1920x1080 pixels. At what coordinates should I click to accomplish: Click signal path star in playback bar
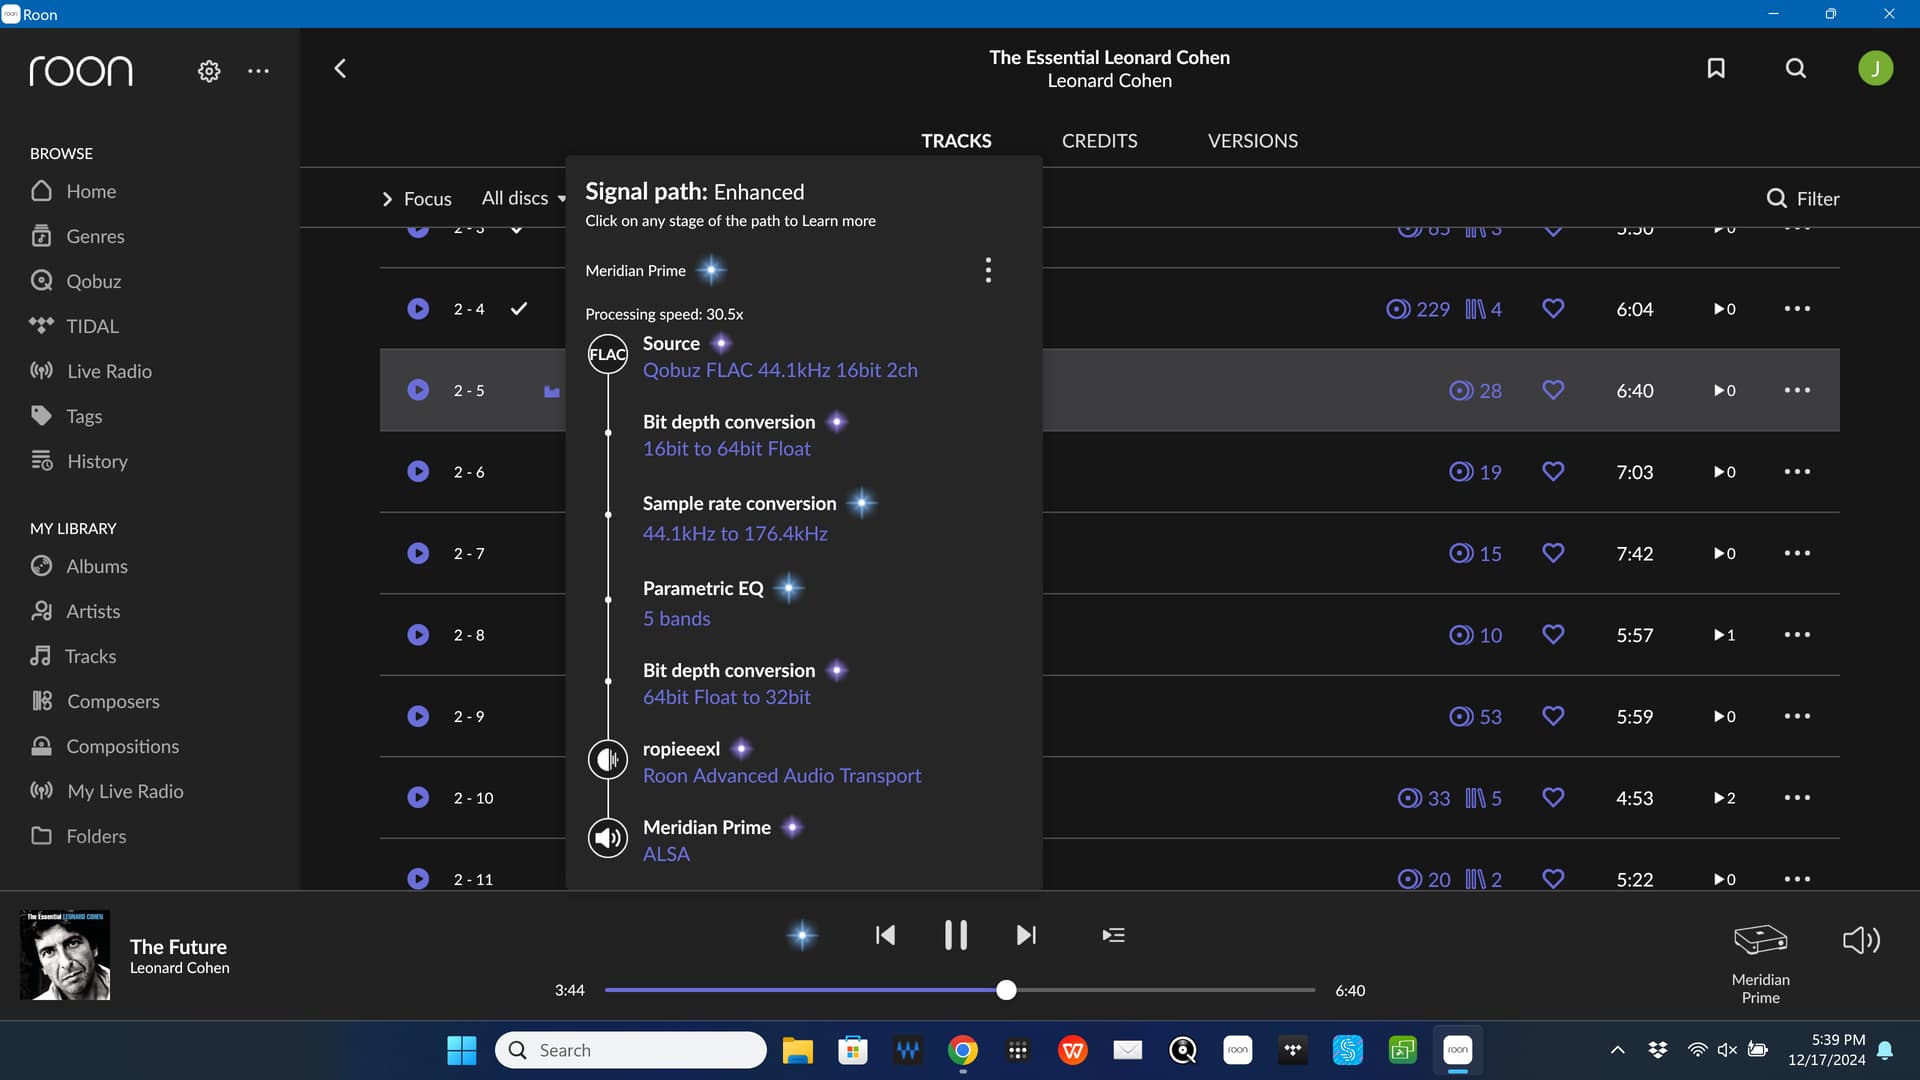pyautogui.click(x=802, y=936)
